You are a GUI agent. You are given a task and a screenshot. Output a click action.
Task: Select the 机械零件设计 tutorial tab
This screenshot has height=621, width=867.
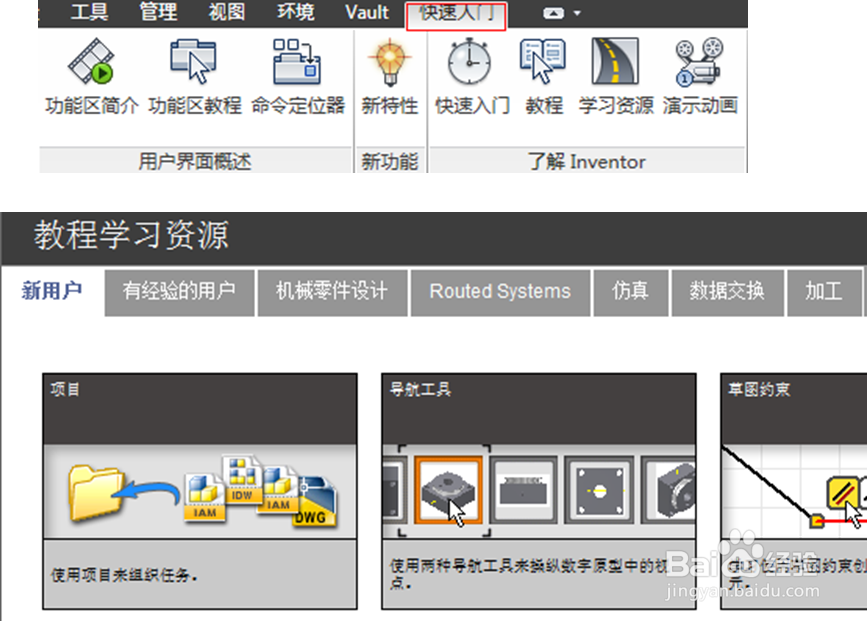pyautogui.click(x=332, y=293)
